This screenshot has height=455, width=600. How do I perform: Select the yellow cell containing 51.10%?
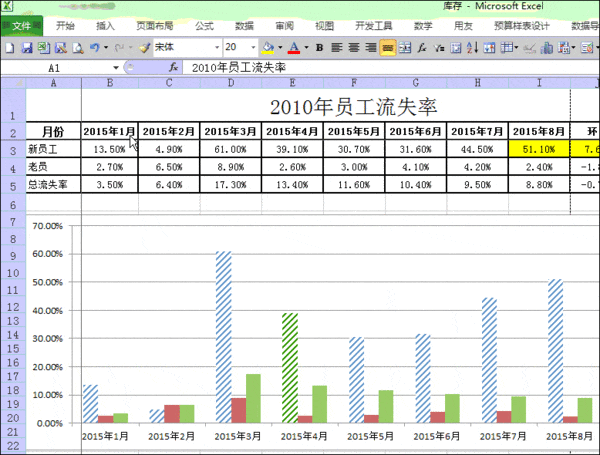pos(539,149)
